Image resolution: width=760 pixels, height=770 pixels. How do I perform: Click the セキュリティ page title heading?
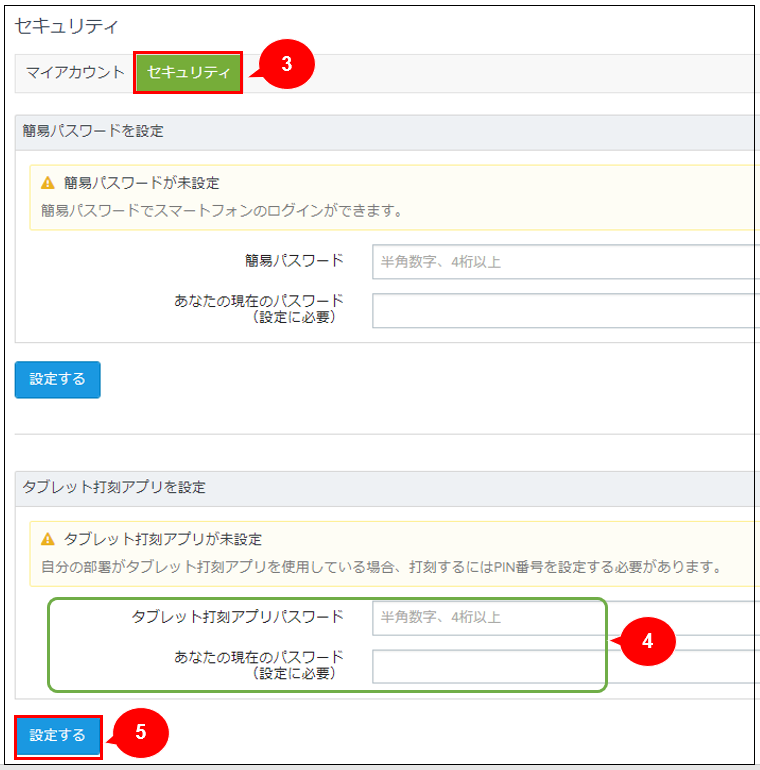tap(67, 23)
